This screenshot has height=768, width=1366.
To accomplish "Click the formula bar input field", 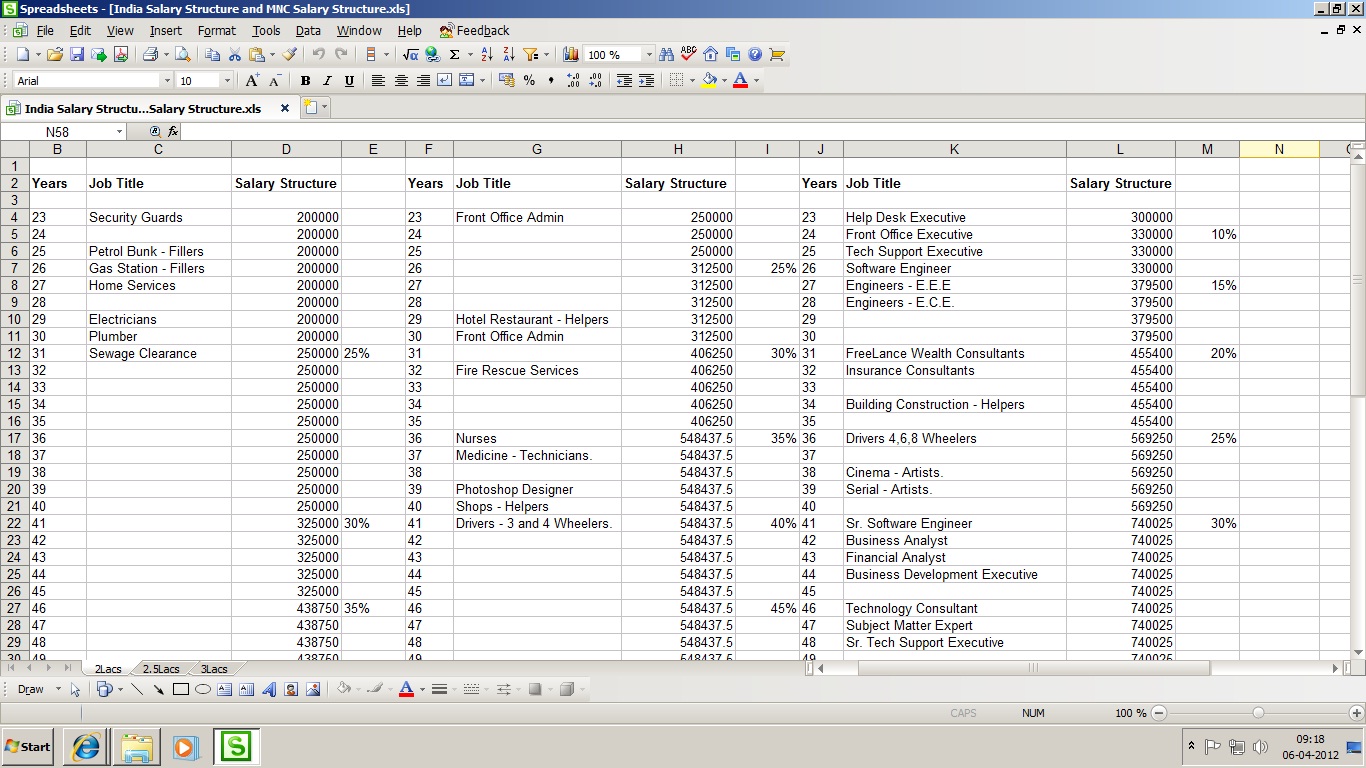I will tap(773, 132).
